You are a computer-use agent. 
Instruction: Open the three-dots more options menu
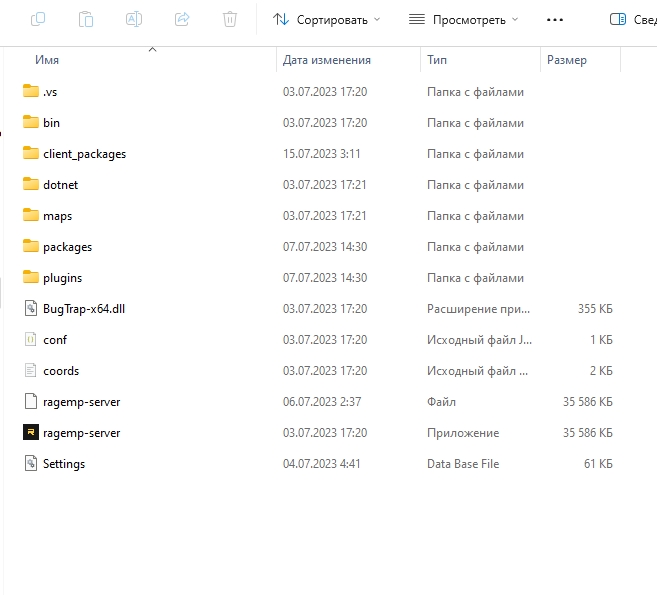(555, 19)
